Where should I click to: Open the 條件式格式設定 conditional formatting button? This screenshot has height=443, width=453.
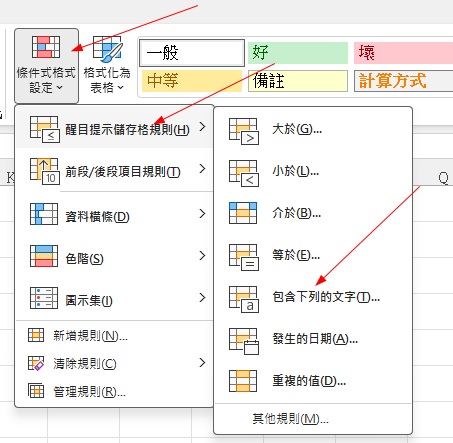click(x=46, y=66)
